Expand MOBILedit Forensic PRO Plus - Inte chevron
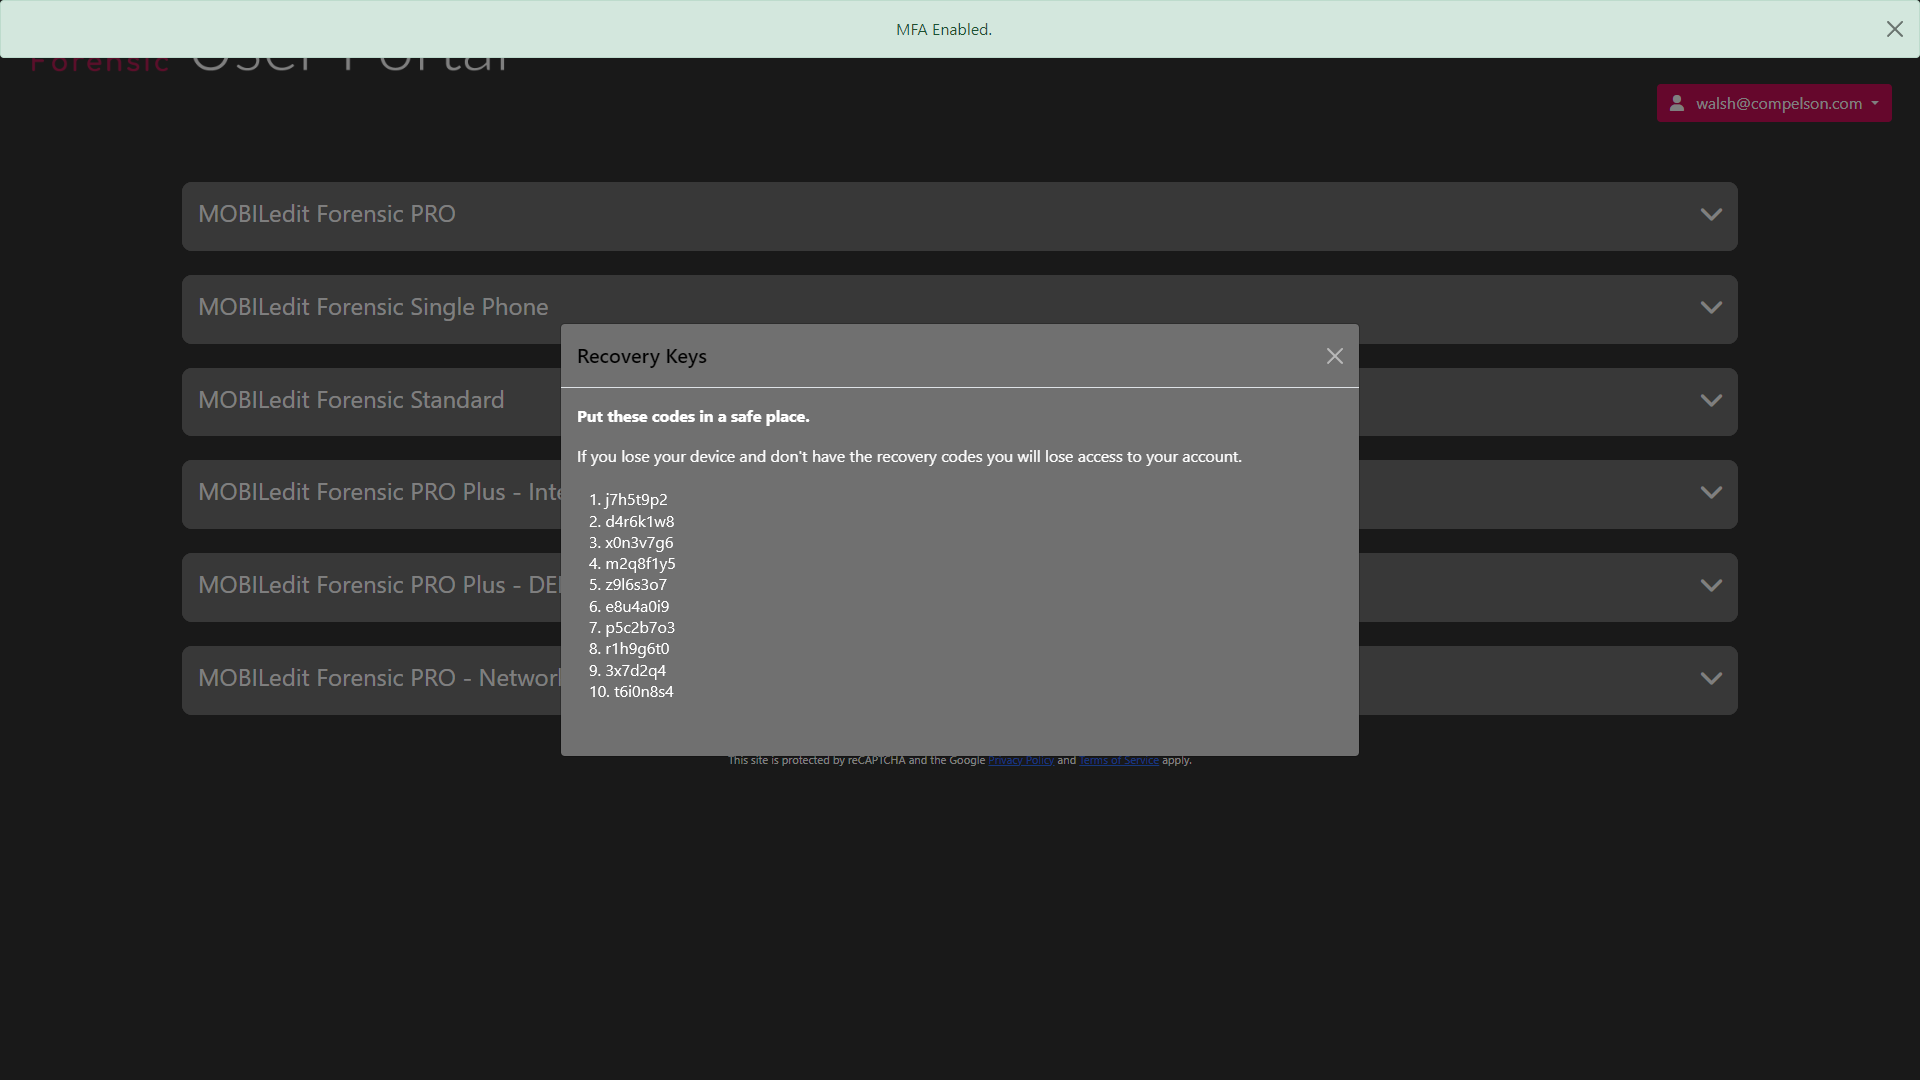The width and height of the screenshot is (1920, 1080). coord(1711,492)
